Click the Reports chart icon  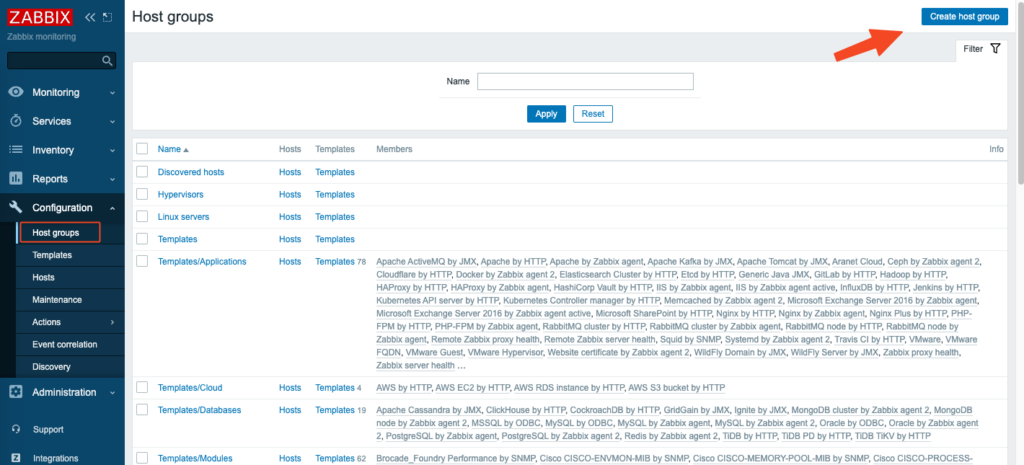pos(16,178)
